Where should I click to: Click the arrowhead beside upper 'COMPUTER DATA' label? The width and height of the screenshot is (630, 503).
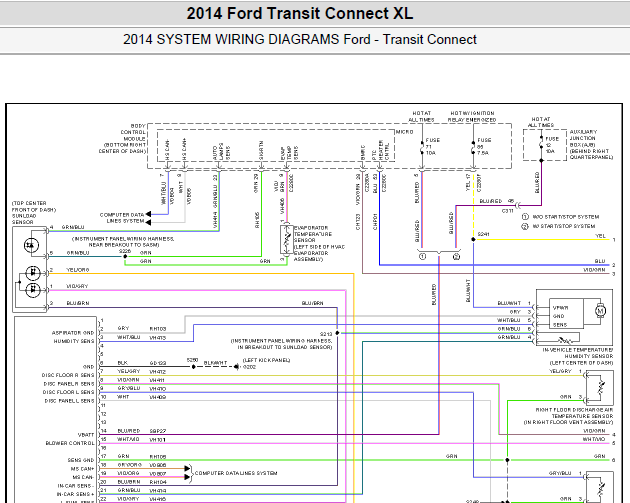148,214
